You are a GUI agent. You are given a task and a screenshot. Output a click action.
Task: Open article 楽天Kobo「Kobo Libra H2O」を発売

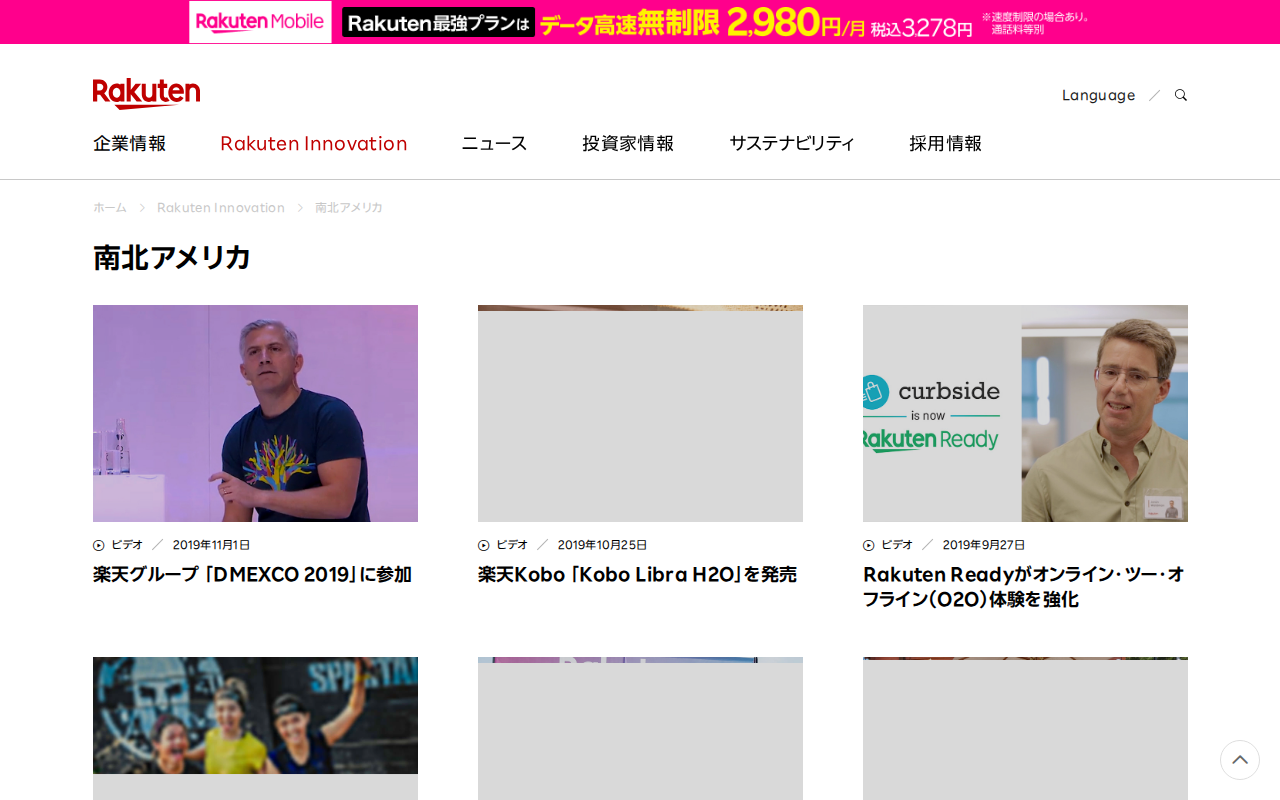(638, 575)
